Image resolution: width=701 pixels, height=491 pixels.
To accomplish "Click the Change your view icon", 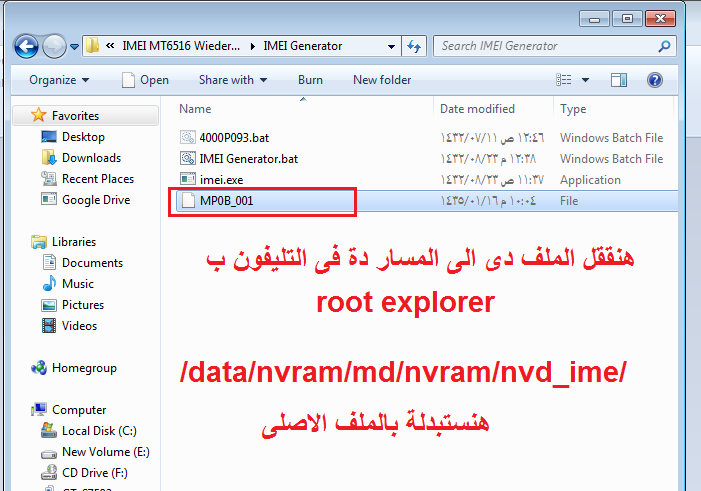I will pos(564,80).
